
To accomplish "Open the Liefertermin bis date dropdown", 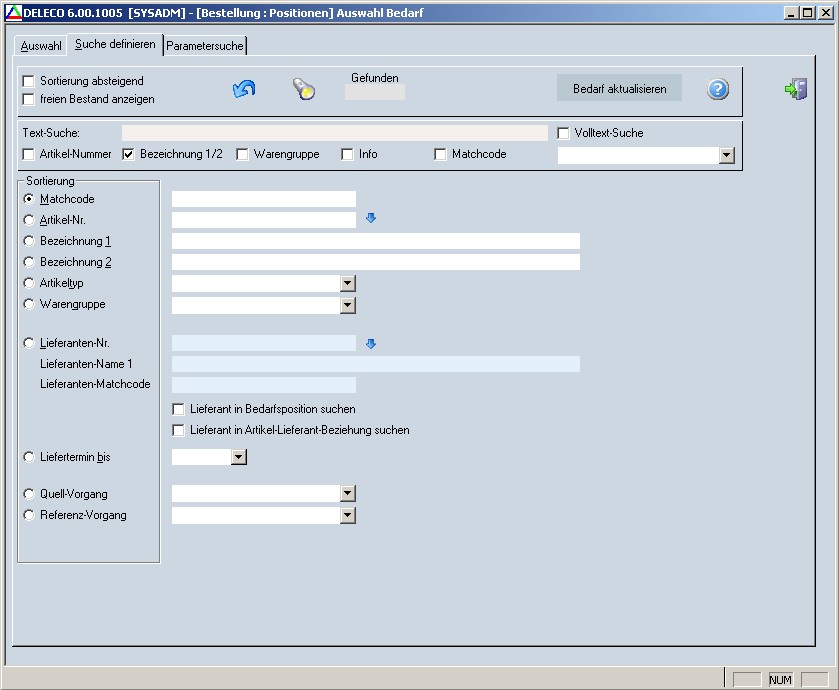I will point(238,457).
